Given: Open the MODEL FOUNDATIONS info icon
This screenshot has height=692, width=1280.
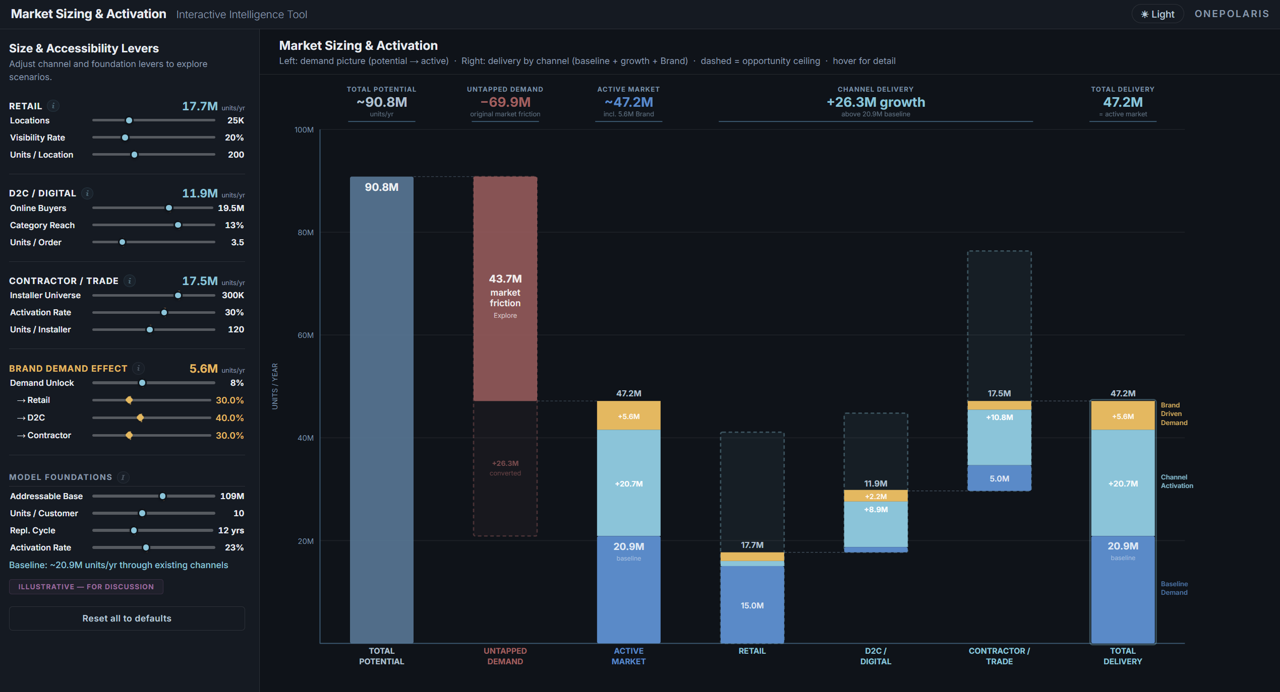Looking at the screenshot, I should coord(122,477).
